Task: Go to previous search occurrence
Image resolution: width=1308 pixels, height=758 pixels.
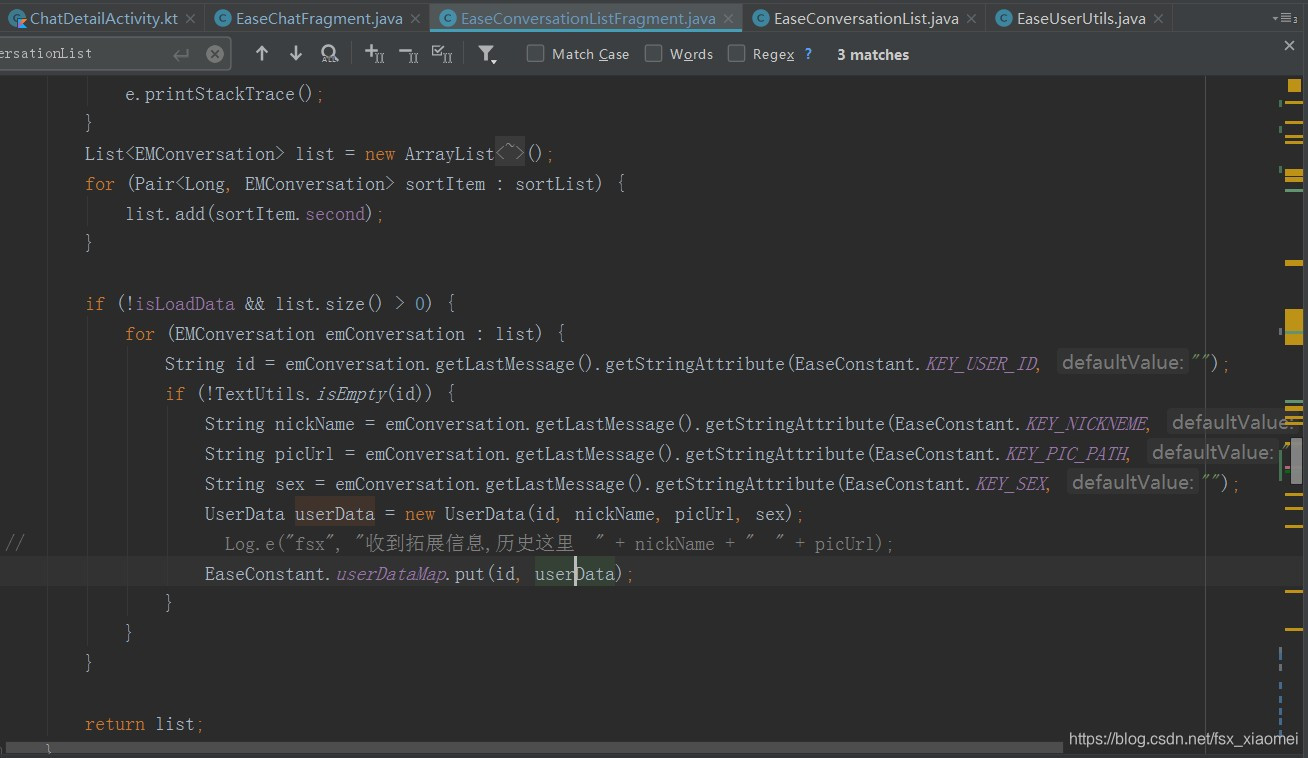Action: (262, 54)
